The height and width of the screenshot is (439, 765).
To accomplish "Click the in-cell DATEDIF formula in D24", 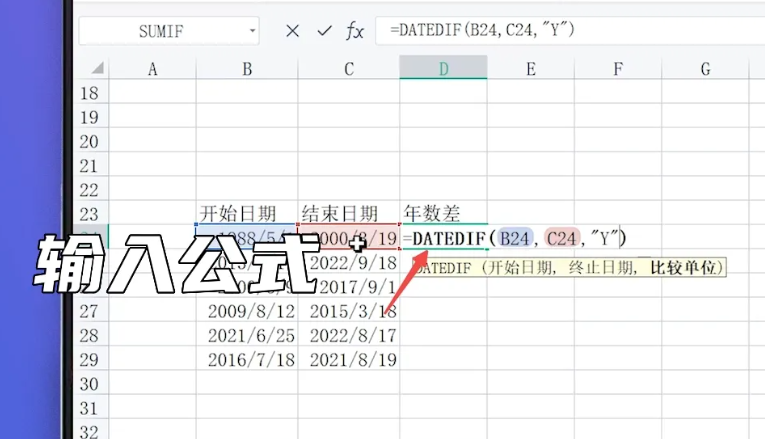I will (515, 239).
